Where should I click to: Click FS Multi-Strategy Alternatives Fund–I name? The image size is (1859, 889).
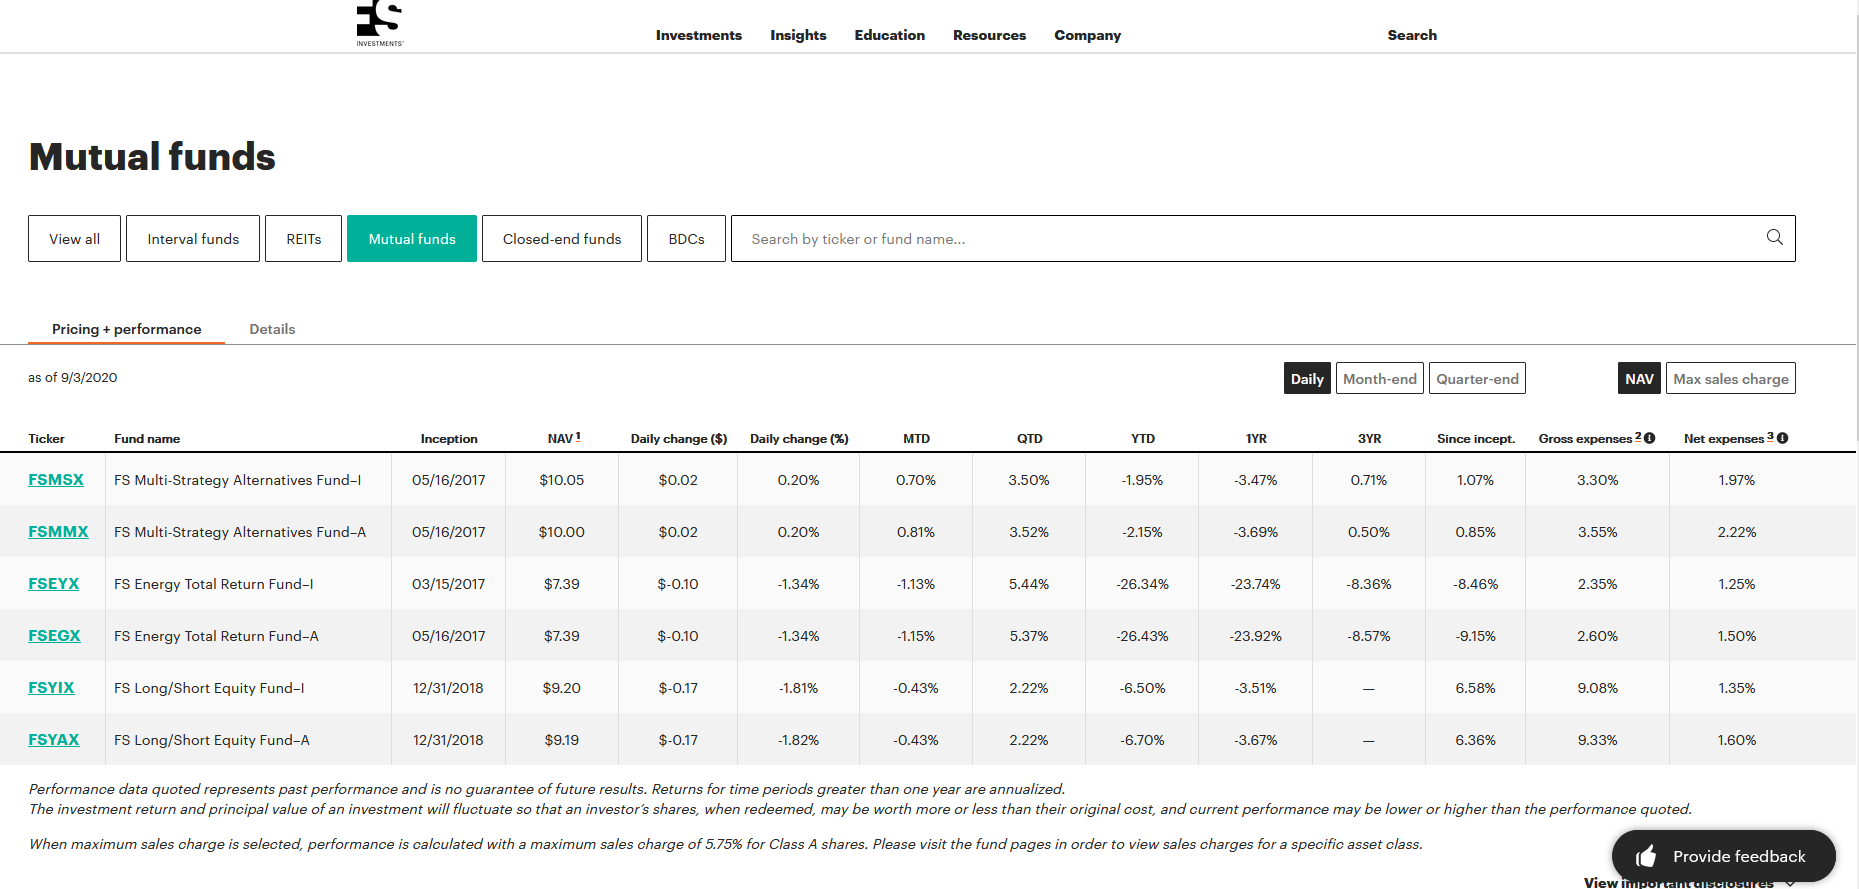[x=238, y=480]
